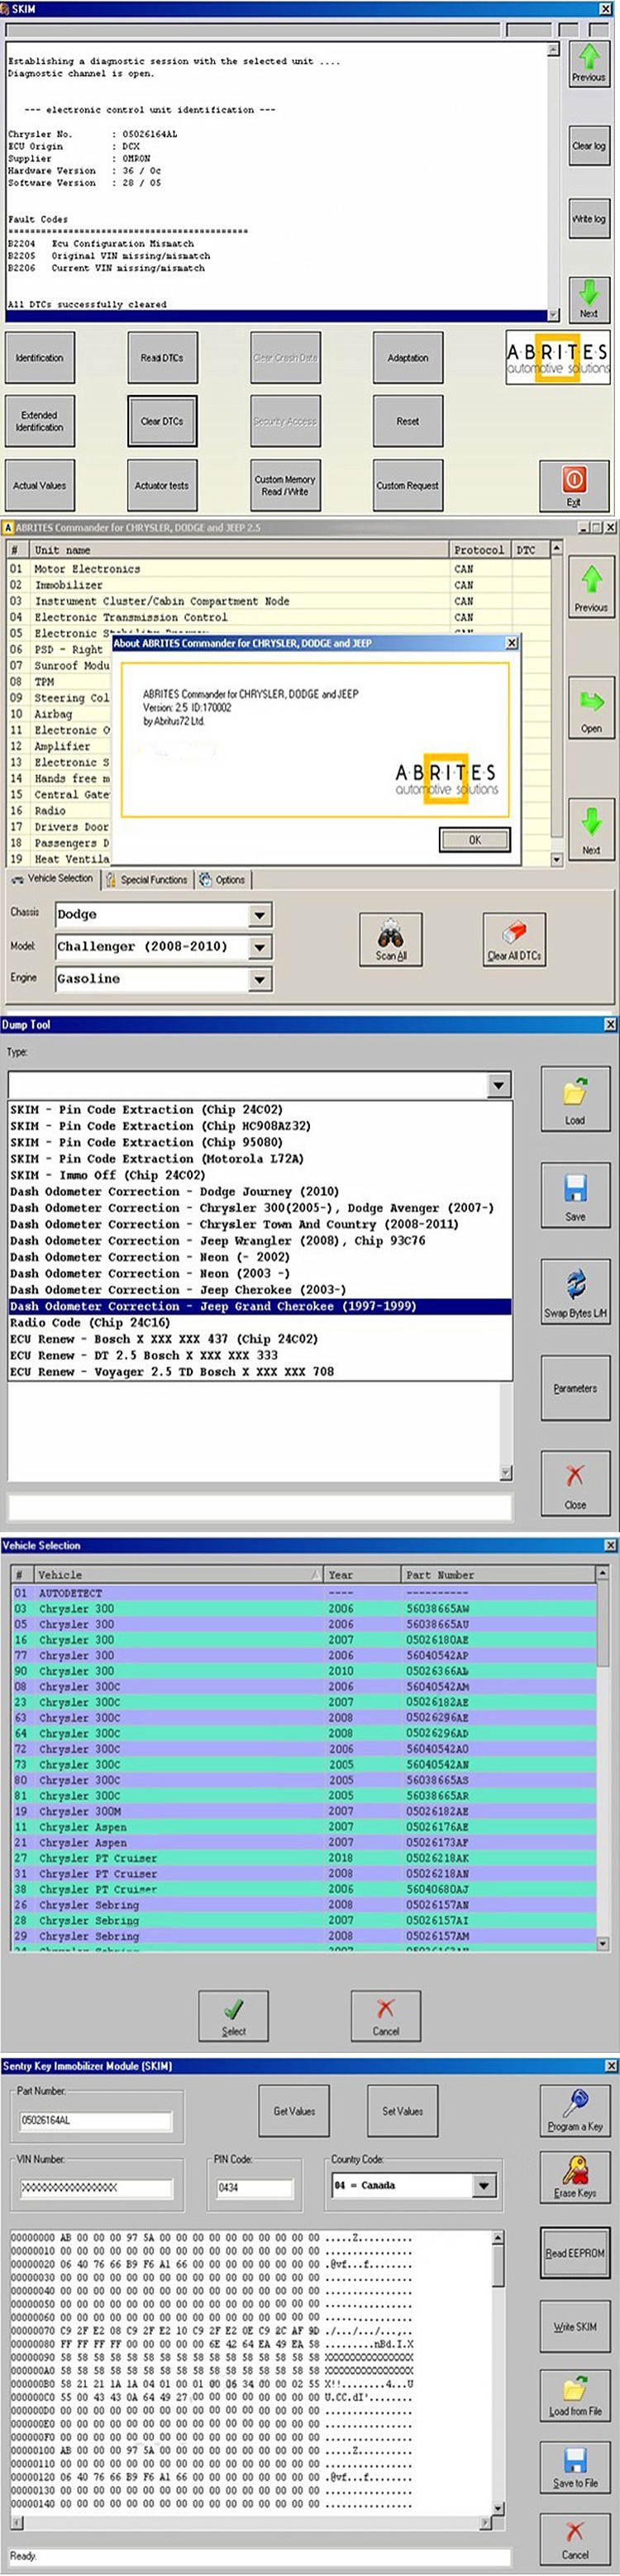Image resolution: width=620 pixels, height=2576 pixels.
Task: Expand the Chassis dropdown showing Dodge
Action: [259, 915]
